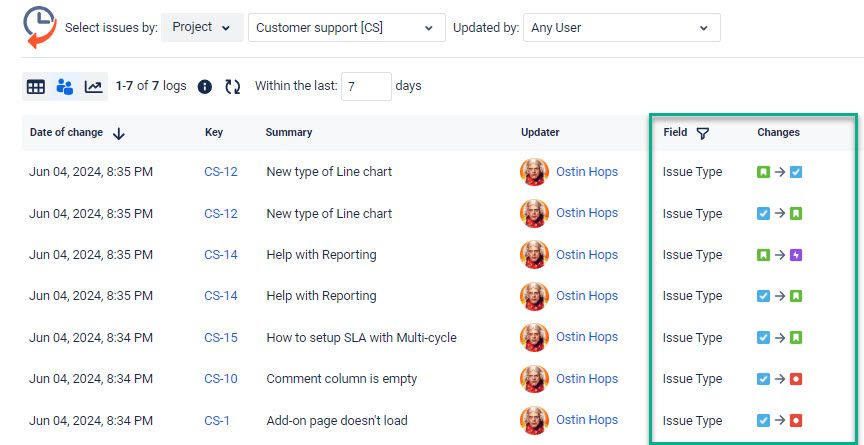Open CS-12 link in story-to-task change row

[221, 172]
